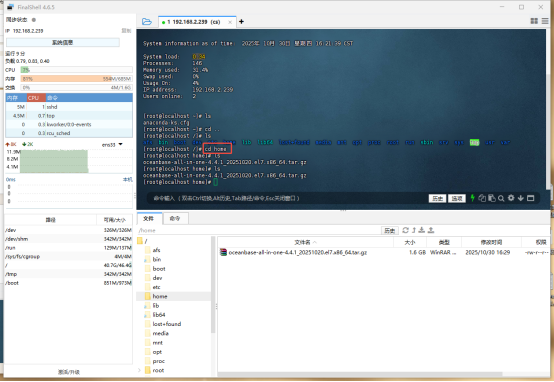Select the sshd process row
The width and height of the screenshot is (554, 382).
click(69, 107)
